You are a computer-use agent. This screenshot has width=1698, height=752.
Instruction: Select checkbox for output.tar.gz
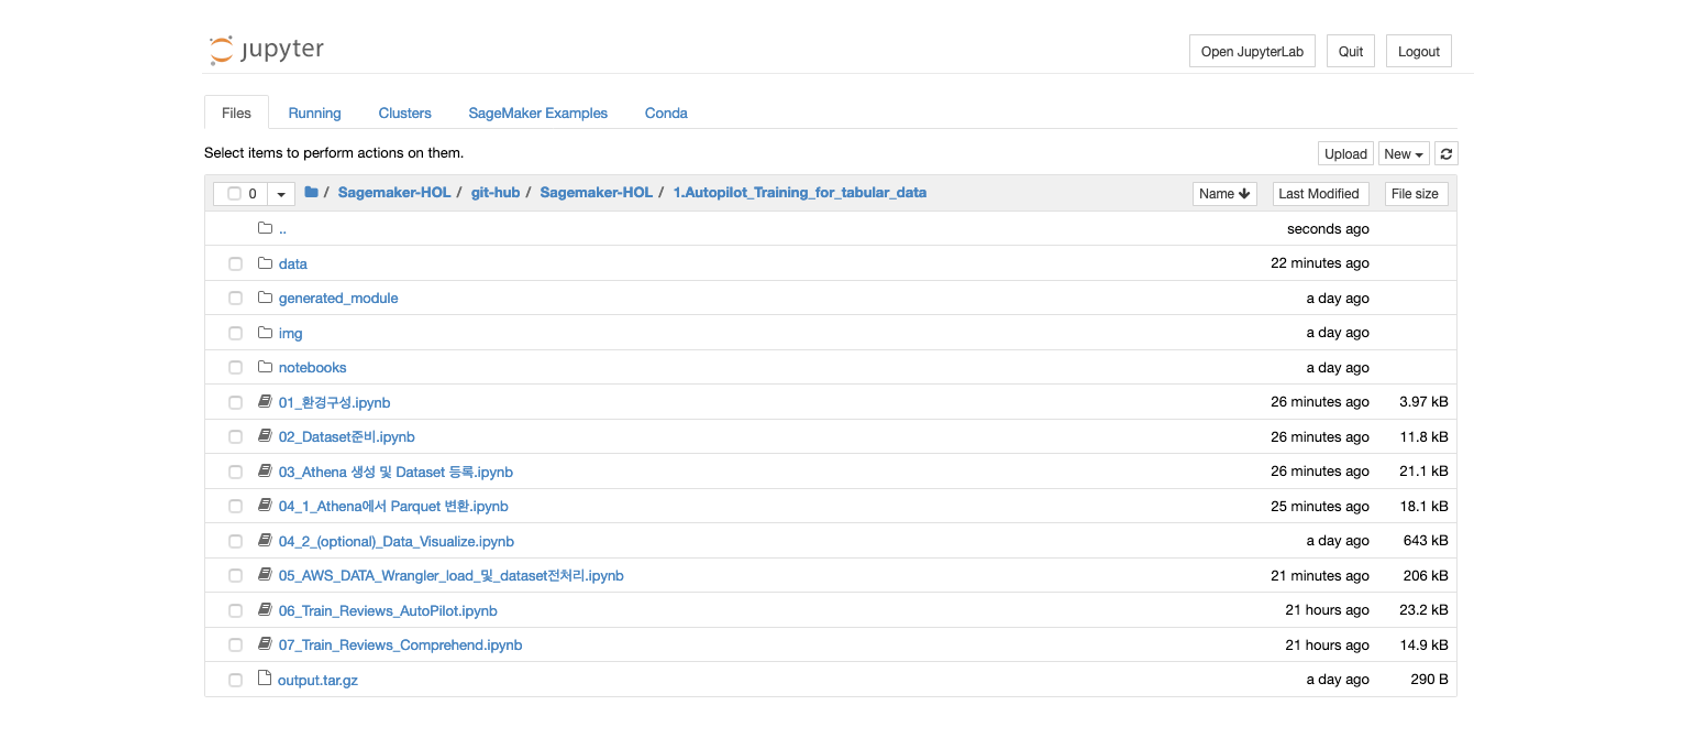[x=235, y=680]
